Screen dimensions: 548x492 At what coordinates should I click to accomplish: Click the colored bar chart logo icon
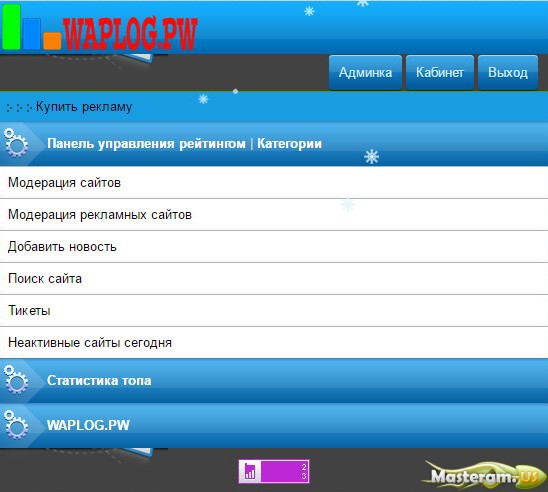click(31, 27)
